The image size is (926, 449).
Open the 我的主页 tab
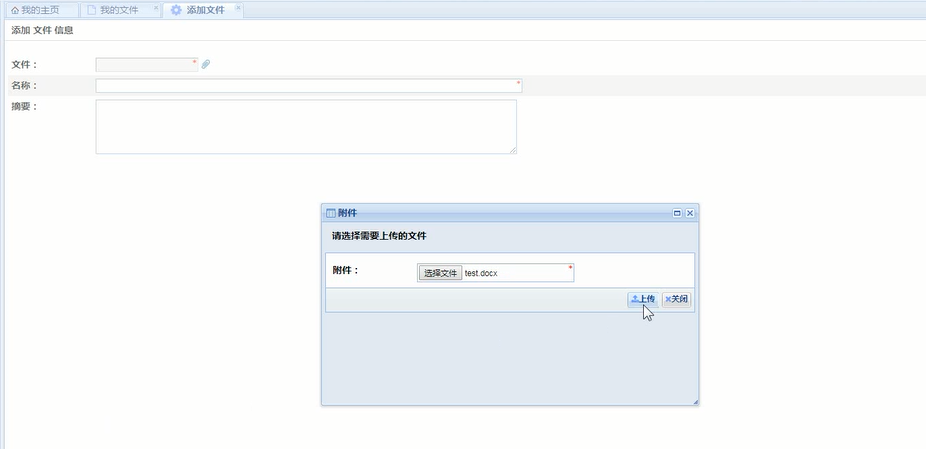coord(43,10)
